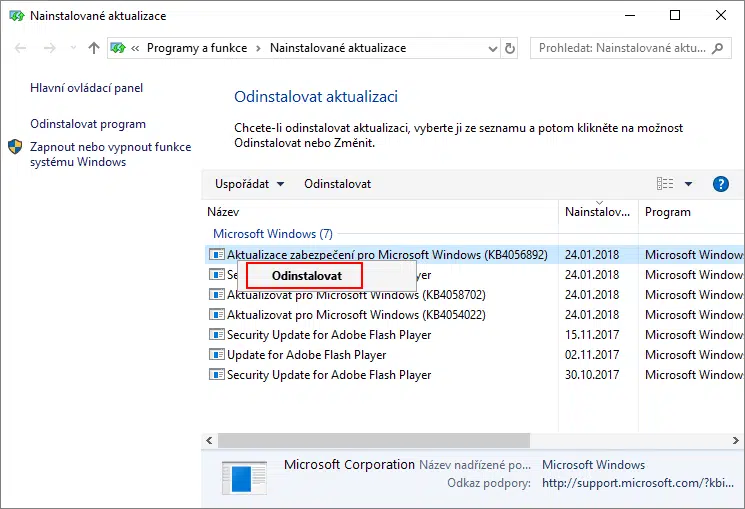This screenshot has height=509, width=745.
Task: Open Hlavní ovládací panel link
Action: click(86, 88)
